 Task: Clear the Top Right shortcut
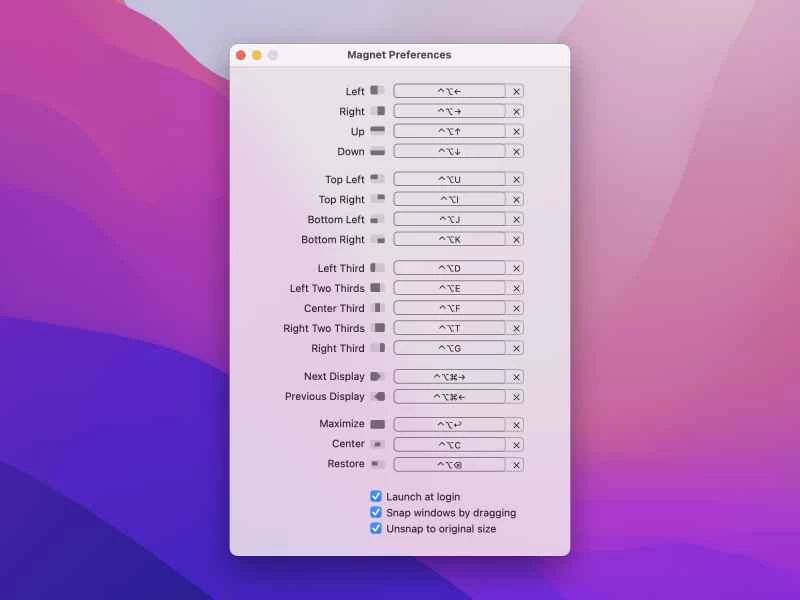[x=516, y=199]
